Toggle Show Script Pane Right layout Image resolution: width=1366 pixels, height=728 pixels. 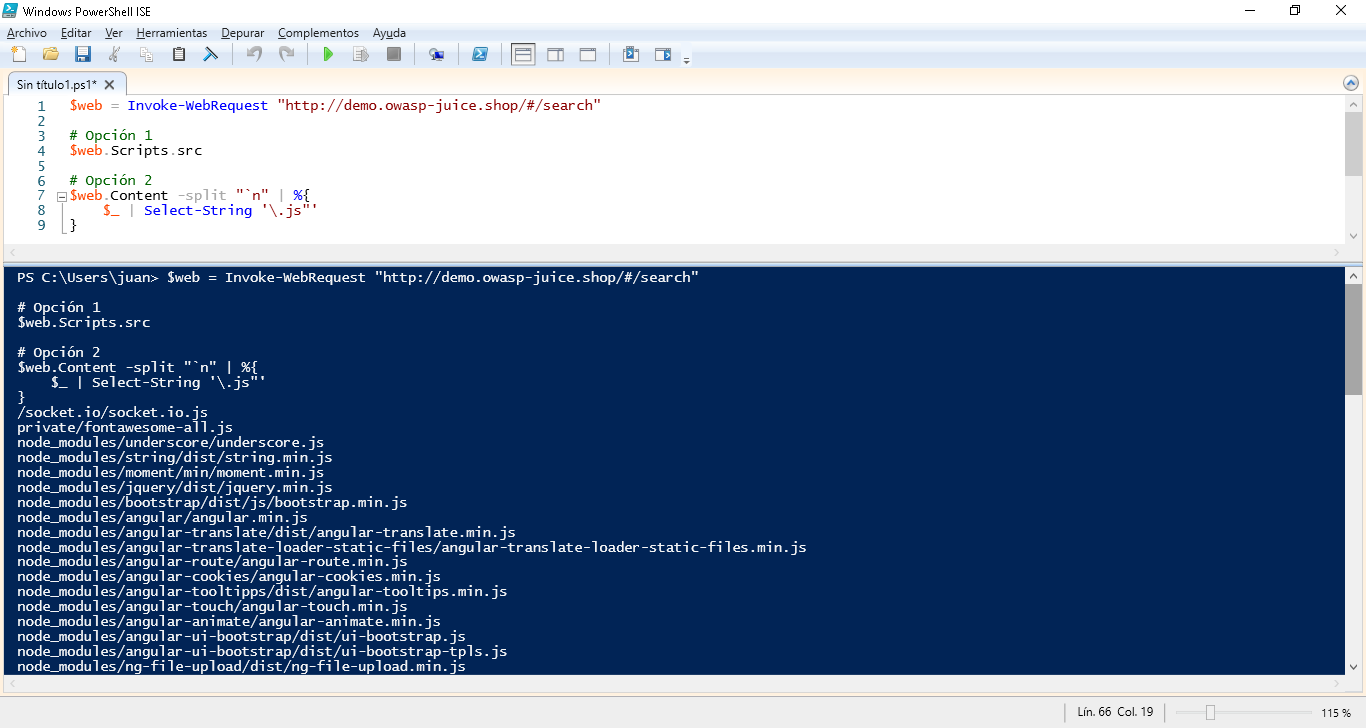tap(555, 54)
